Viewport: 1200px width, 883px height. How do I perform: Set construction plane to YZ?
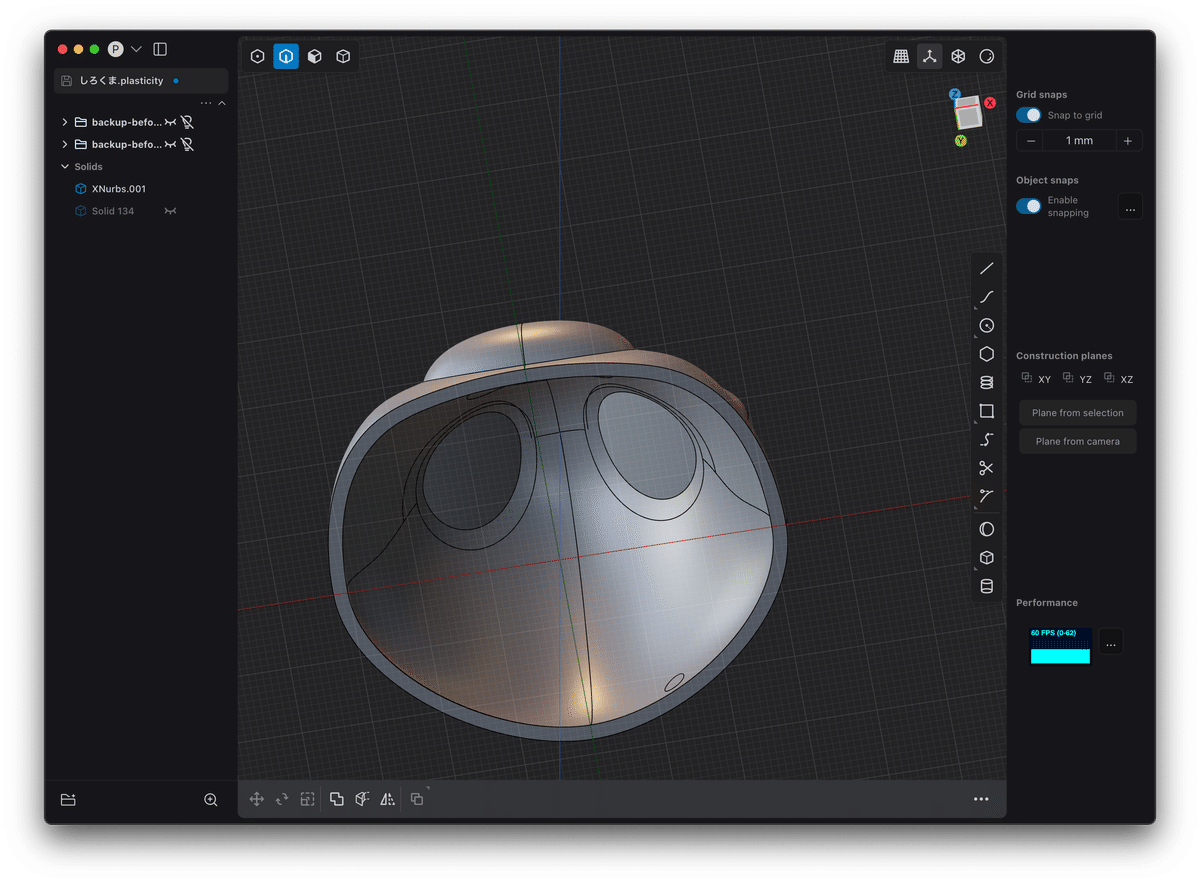coord(1077,379)
